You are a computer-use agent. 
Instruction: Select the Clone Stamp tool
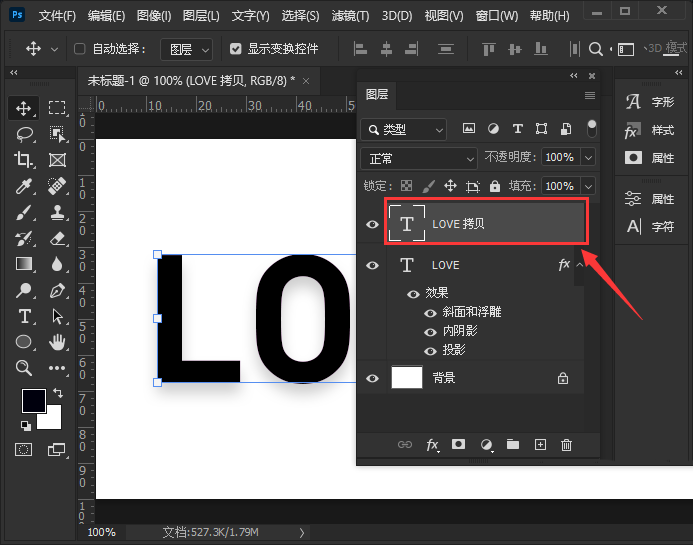pyautogui.click(x=57, y=213)
